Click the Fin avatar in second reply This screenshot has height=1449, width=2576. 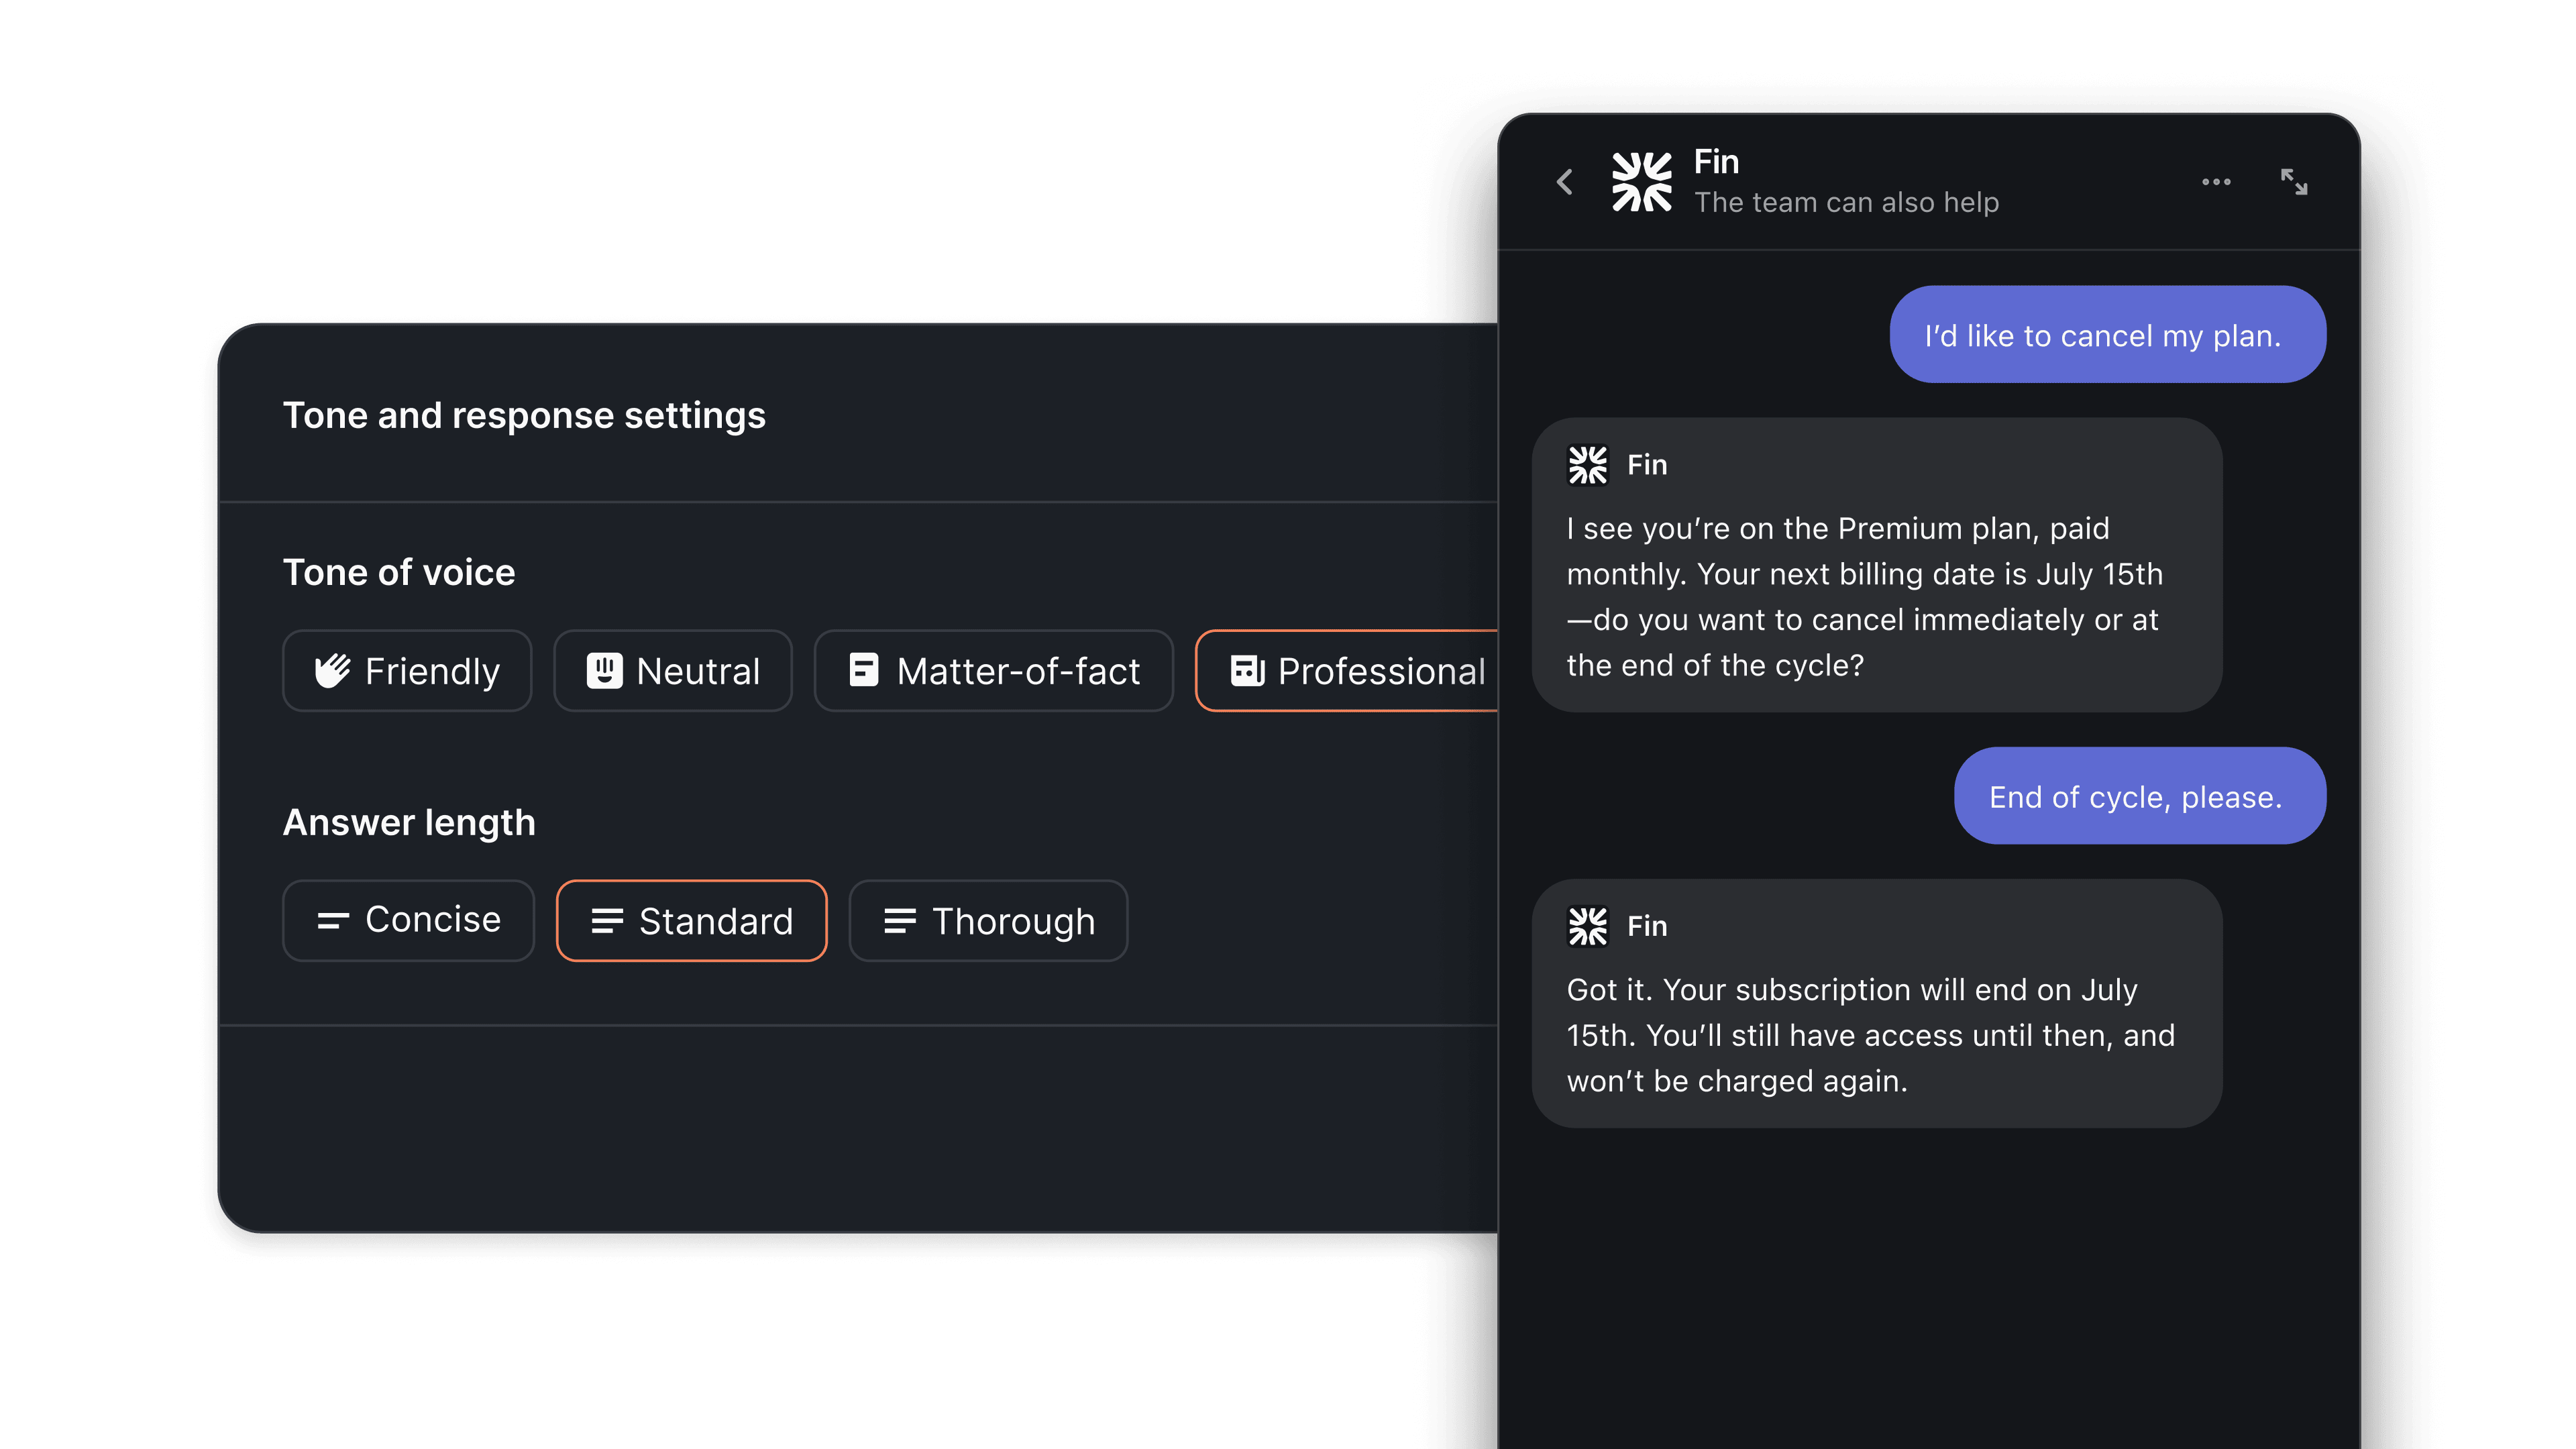coord(1587,926)
